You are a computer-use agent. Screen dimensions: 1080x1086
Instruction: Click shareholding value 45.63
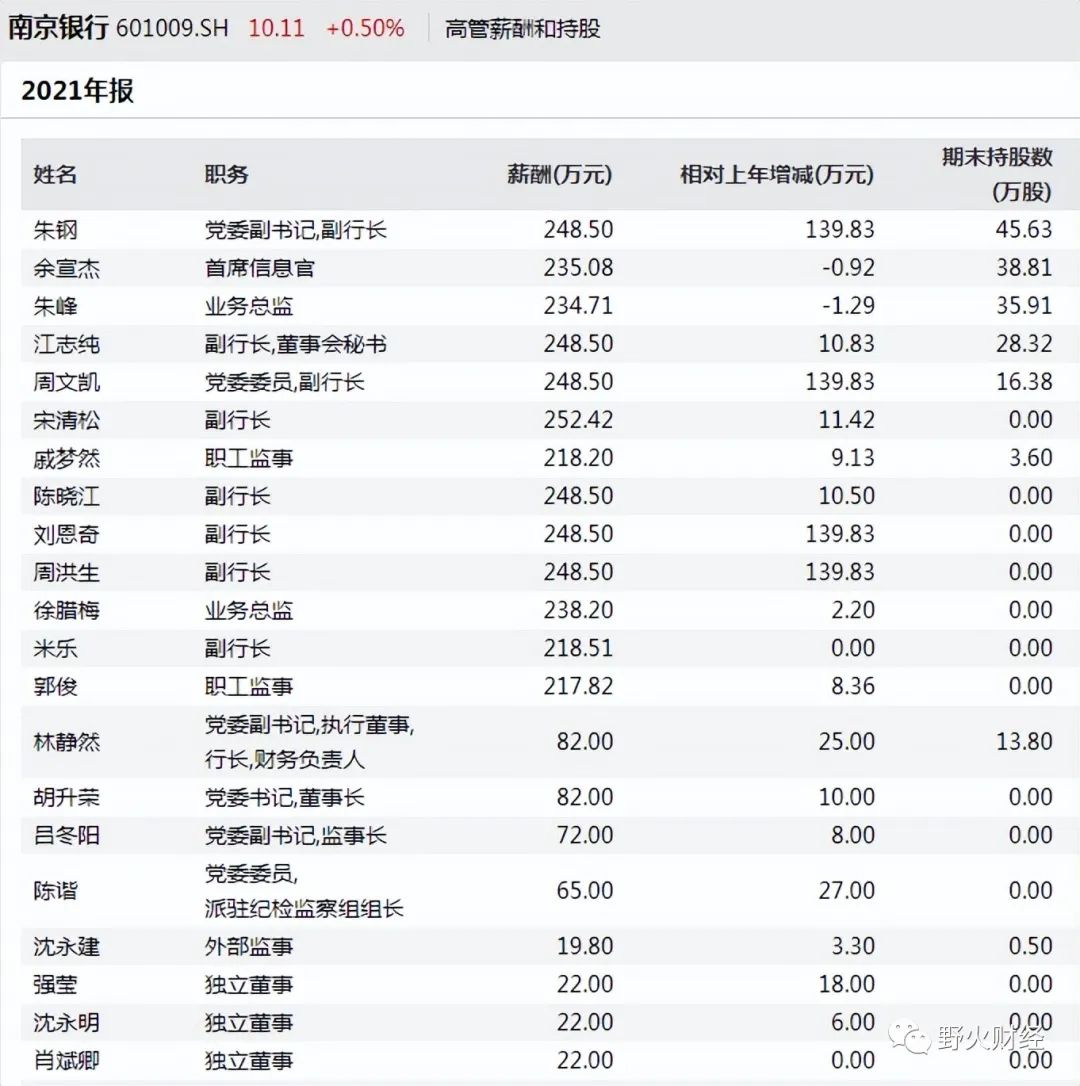tap(1025, 229)
